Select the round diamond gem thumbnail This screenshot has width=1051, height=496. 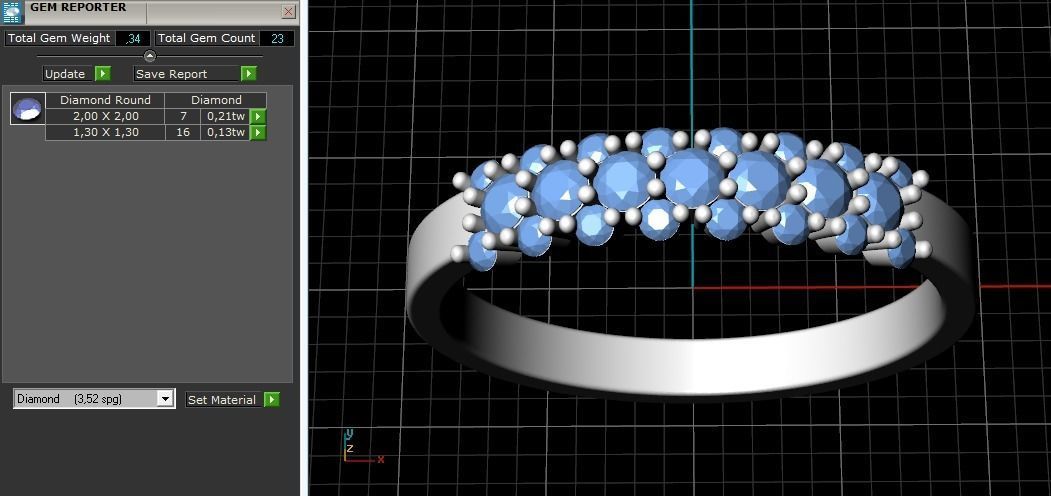point(27,109)
